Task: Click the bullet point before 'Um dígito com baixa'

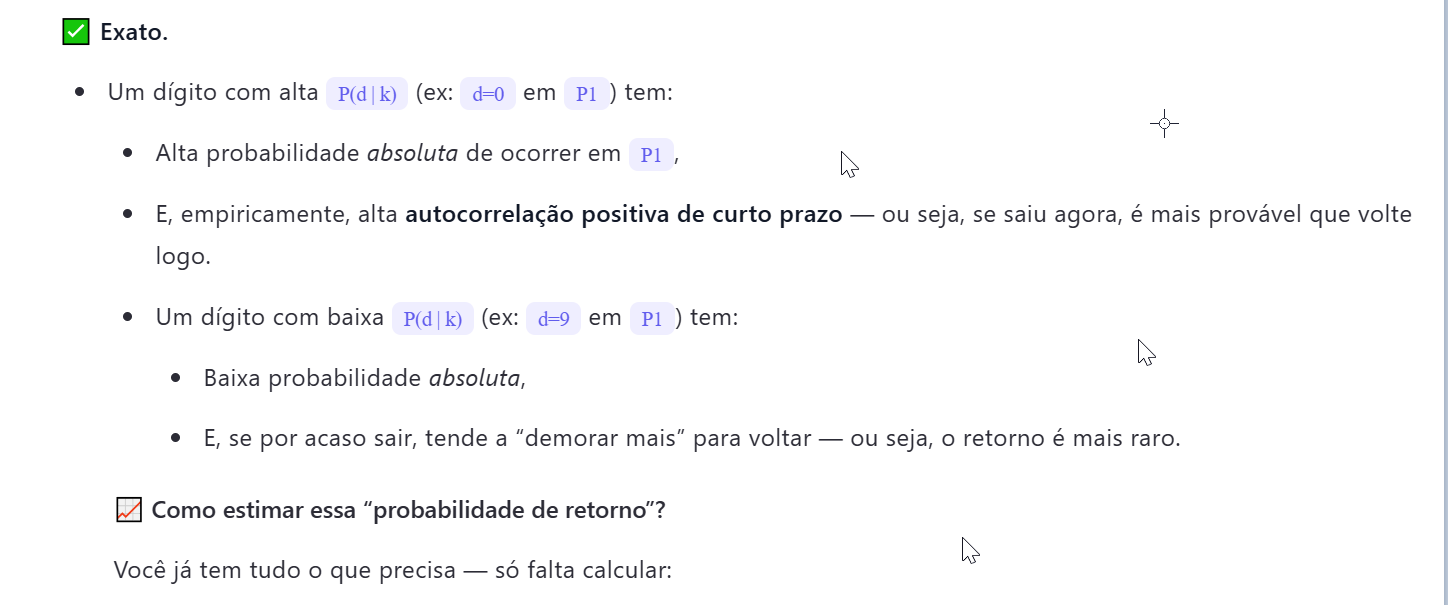Action: [128, 318]
